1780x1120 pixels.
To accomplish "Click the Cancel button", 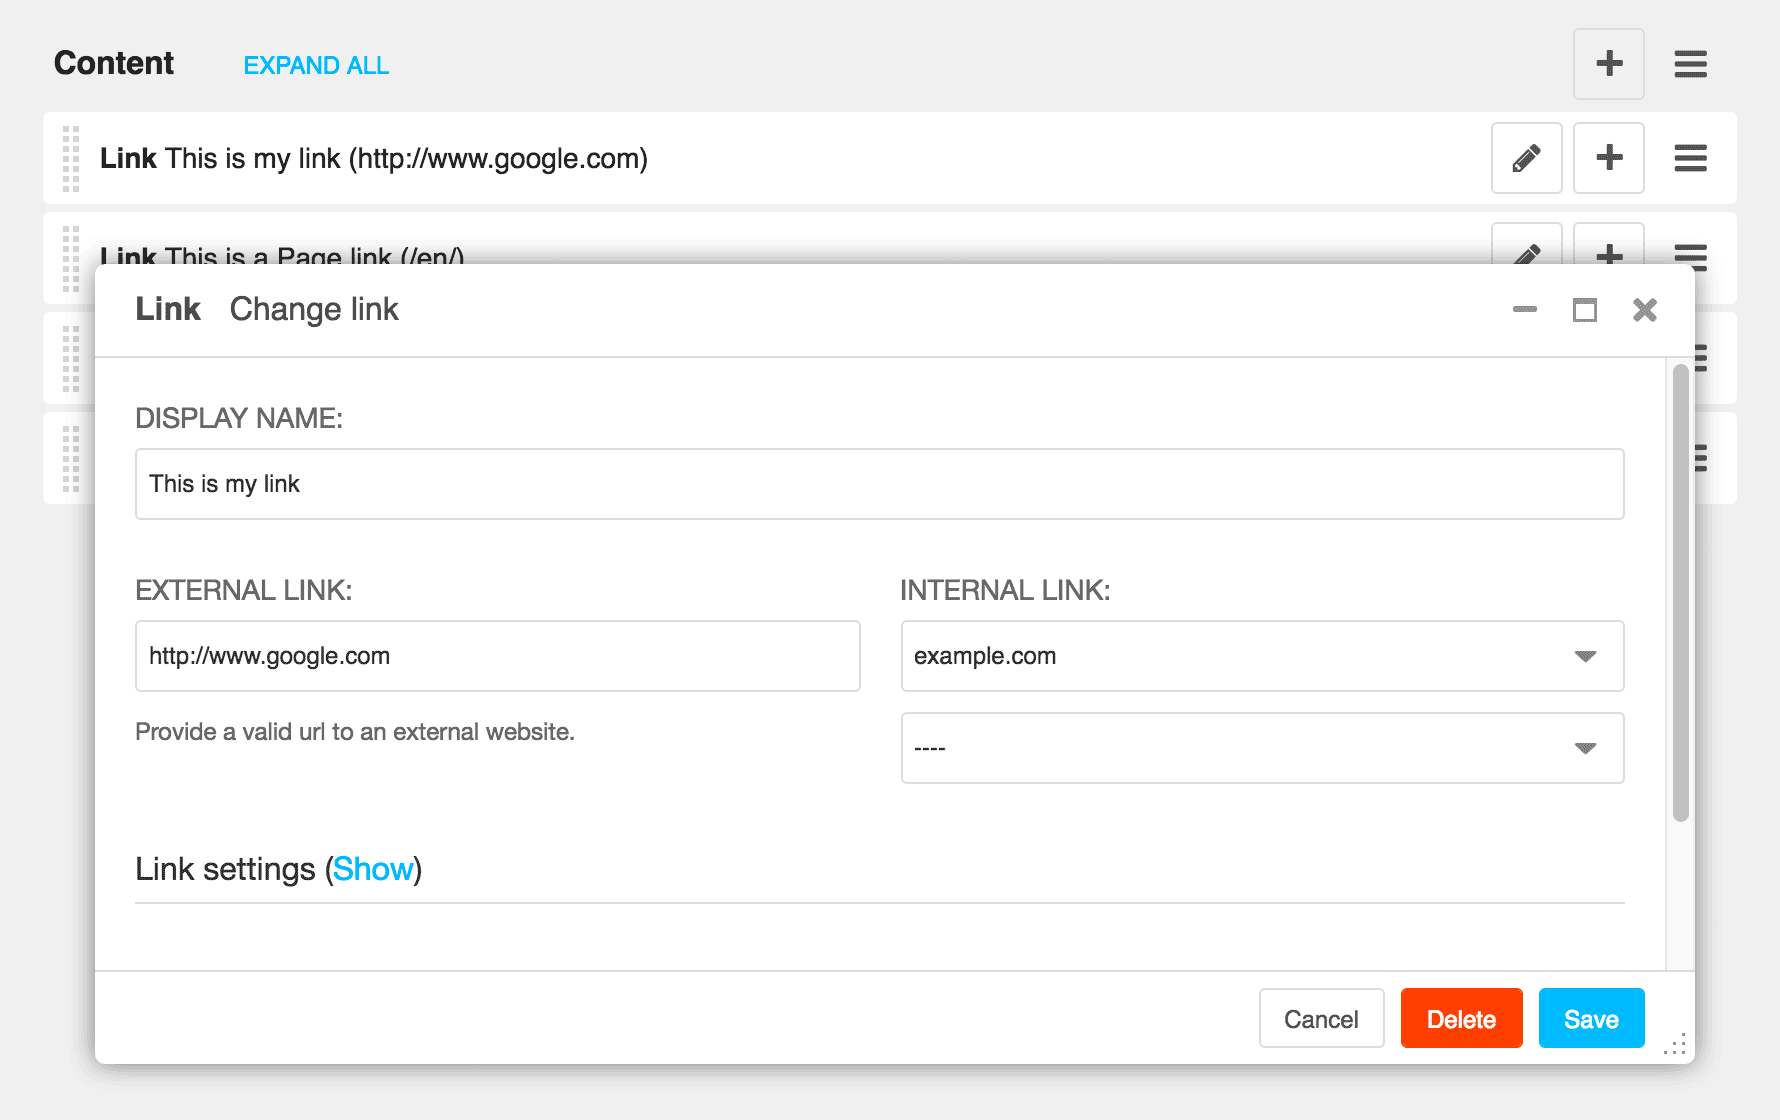I will pos(1321,1019).
